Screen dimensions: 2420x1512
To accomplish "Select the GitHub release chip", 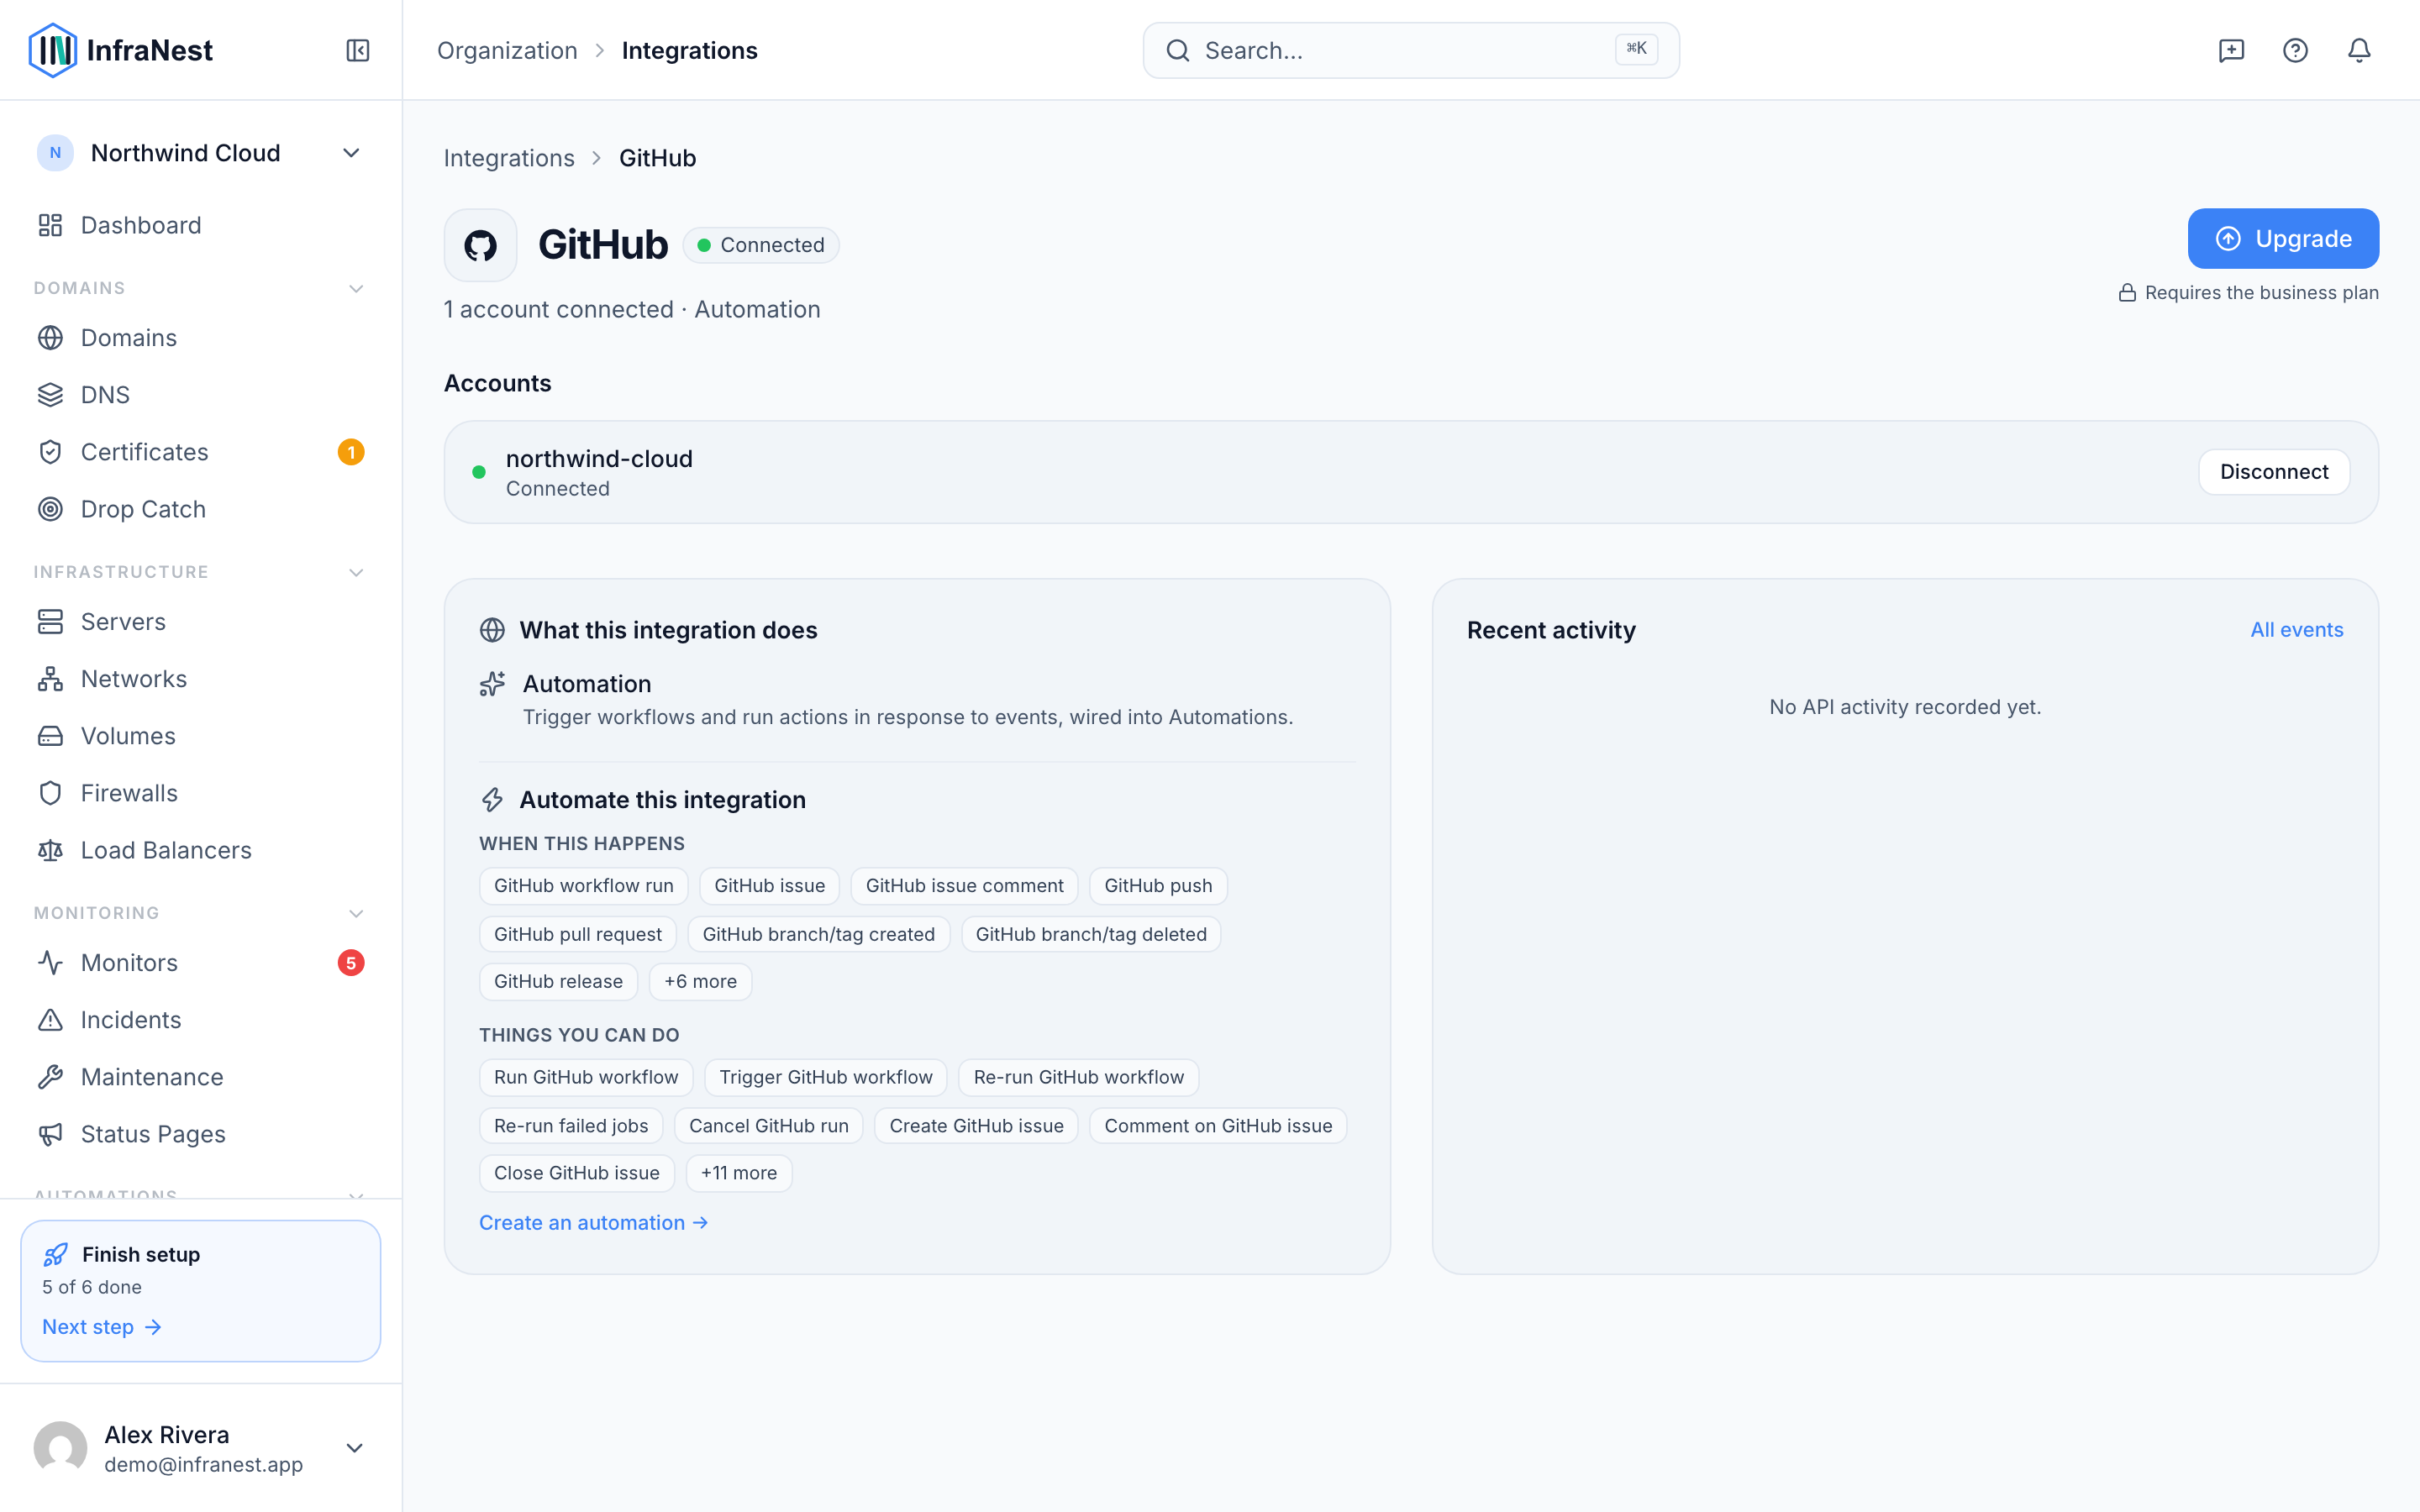I will point(558,982).
